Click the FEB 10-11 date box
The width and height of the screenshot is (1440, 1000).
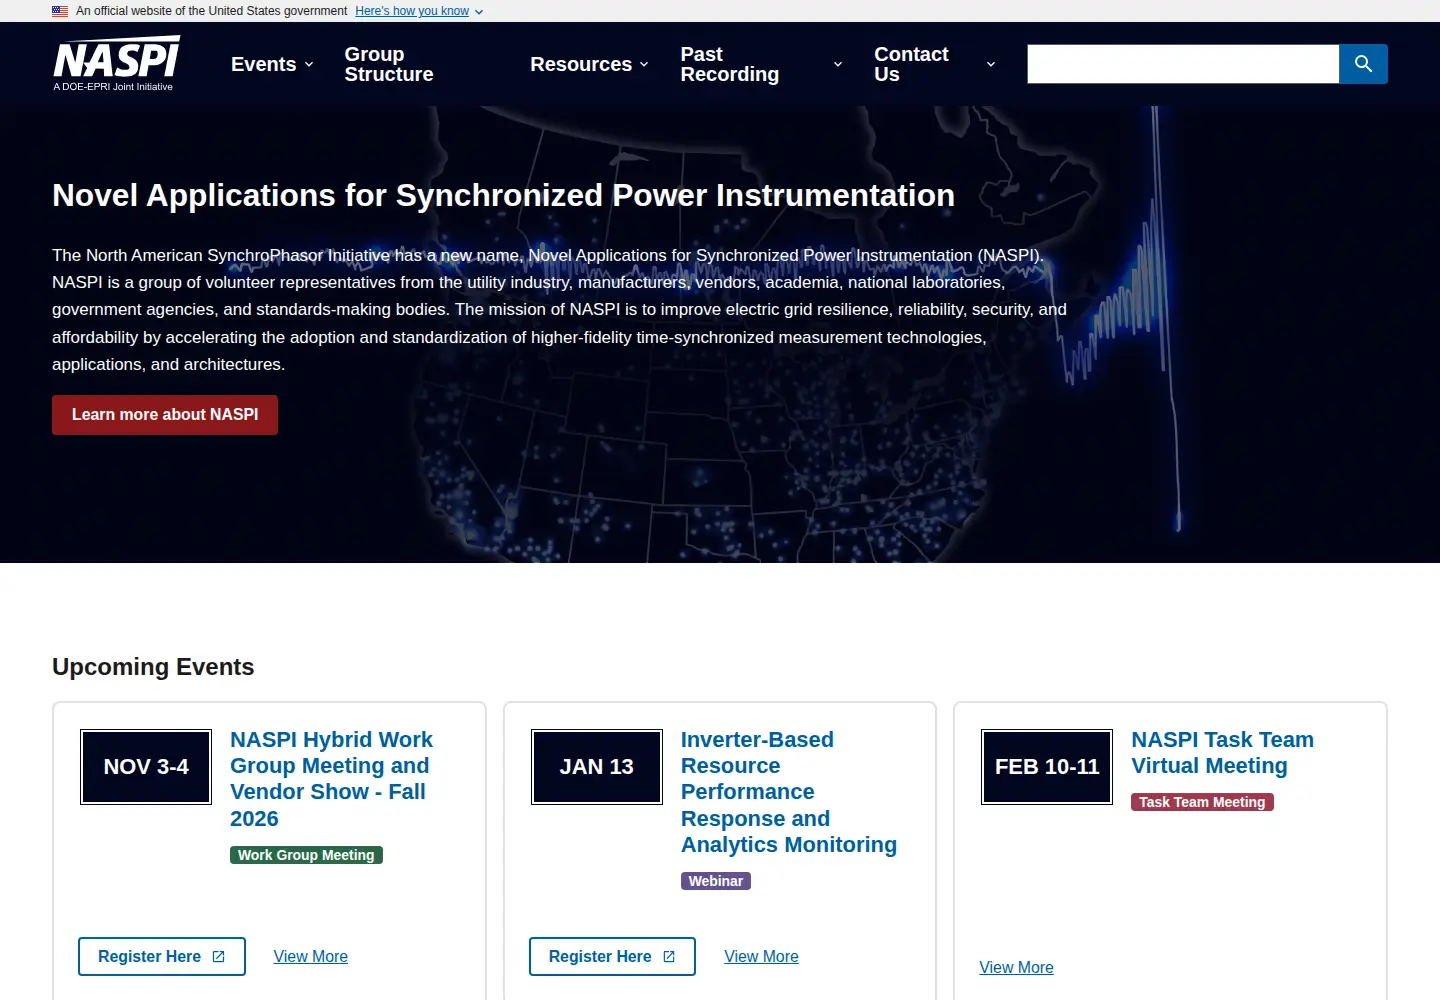tap(1047, 767)
